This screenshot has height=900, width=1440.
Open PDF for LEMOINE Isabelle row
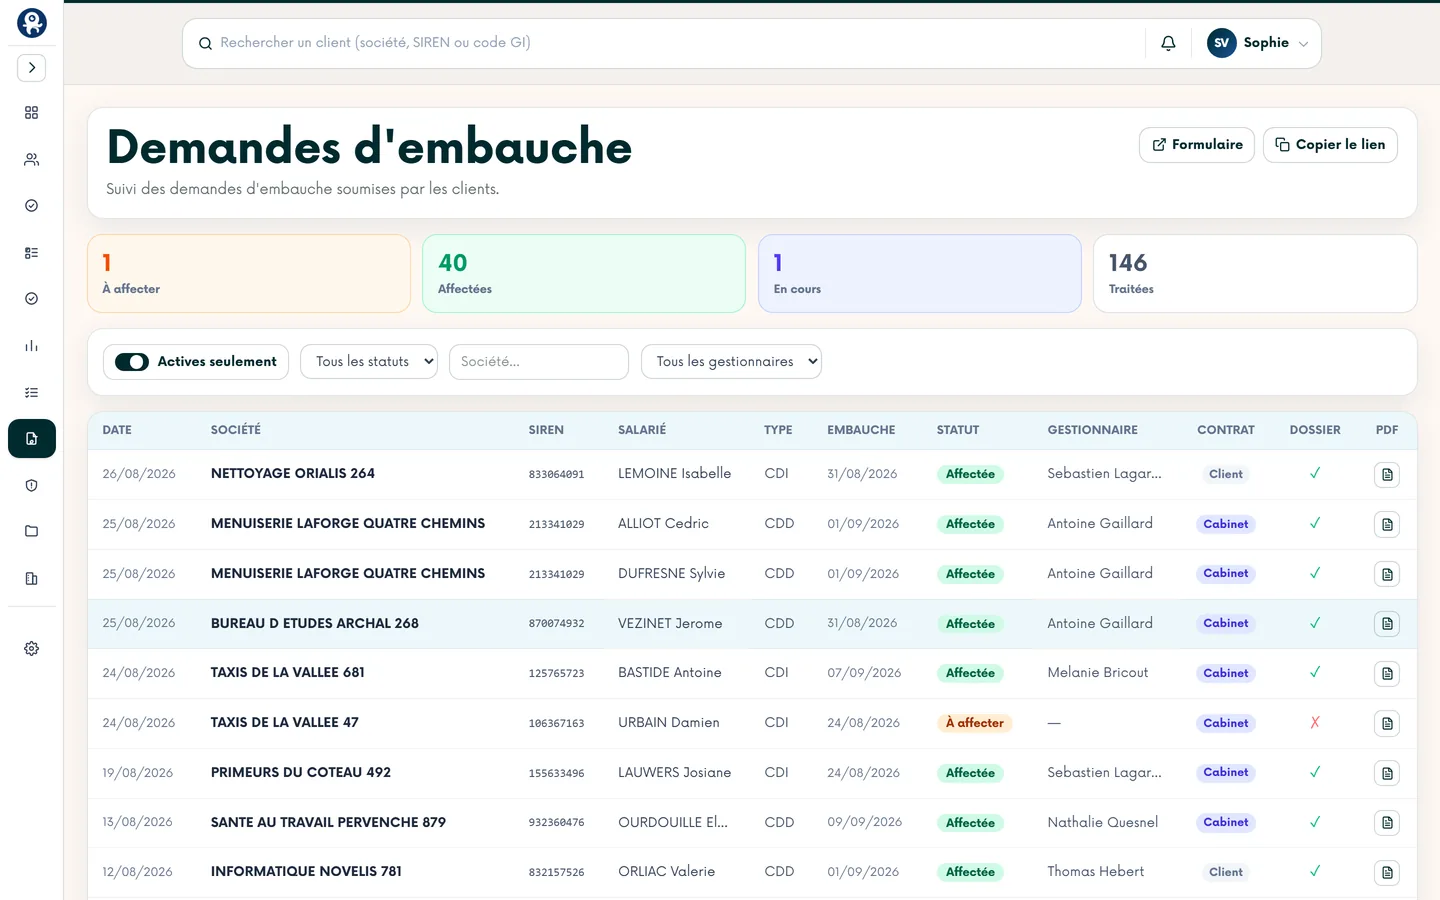(1387, 474)
